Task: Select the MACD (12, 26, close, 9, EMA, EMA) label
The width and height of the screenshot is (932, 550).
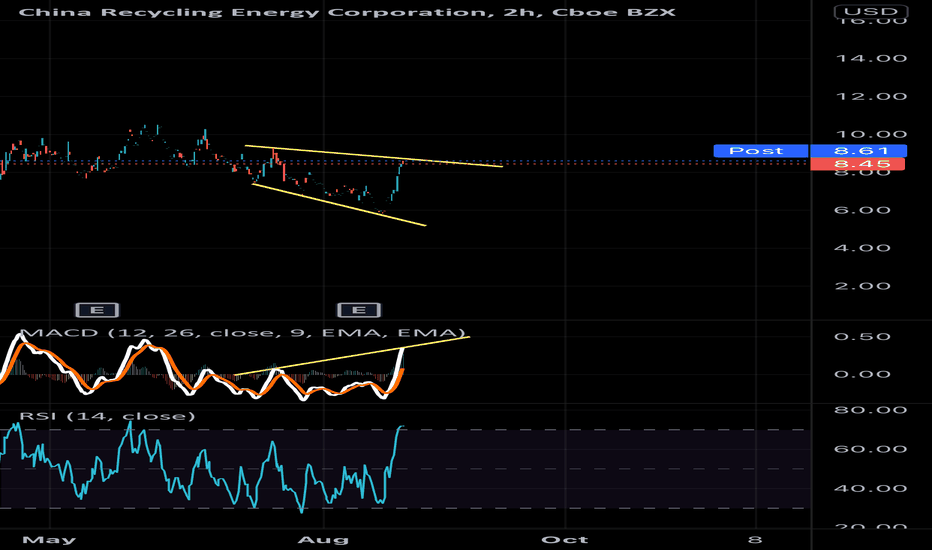Action: pyautogui.click(x=243, y=332)
